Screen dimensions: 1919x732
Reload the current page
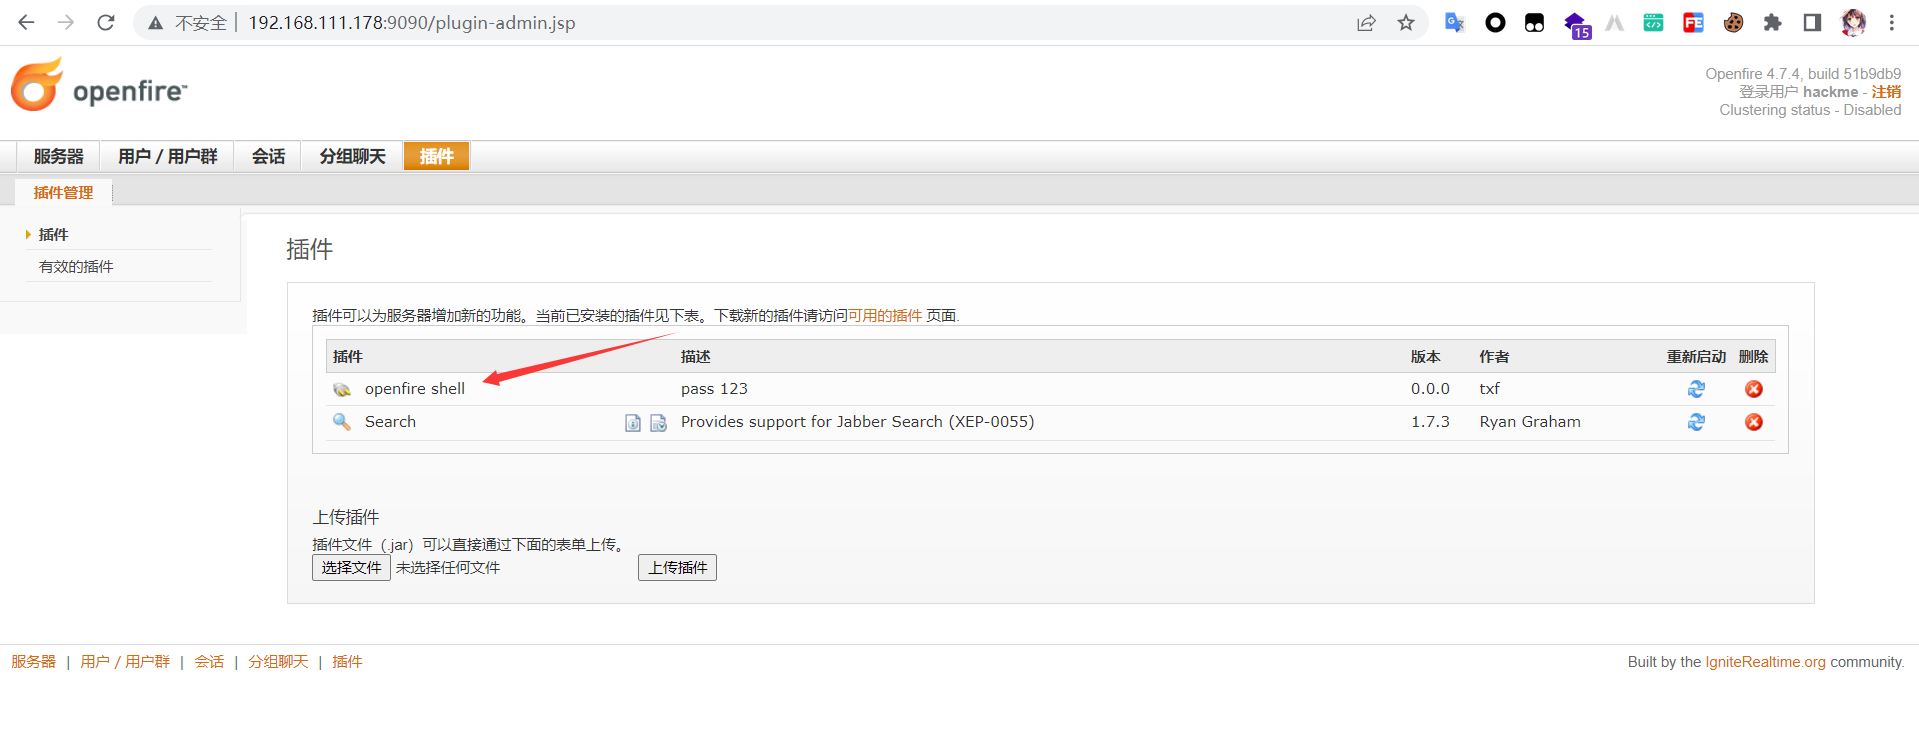[106, 22]
